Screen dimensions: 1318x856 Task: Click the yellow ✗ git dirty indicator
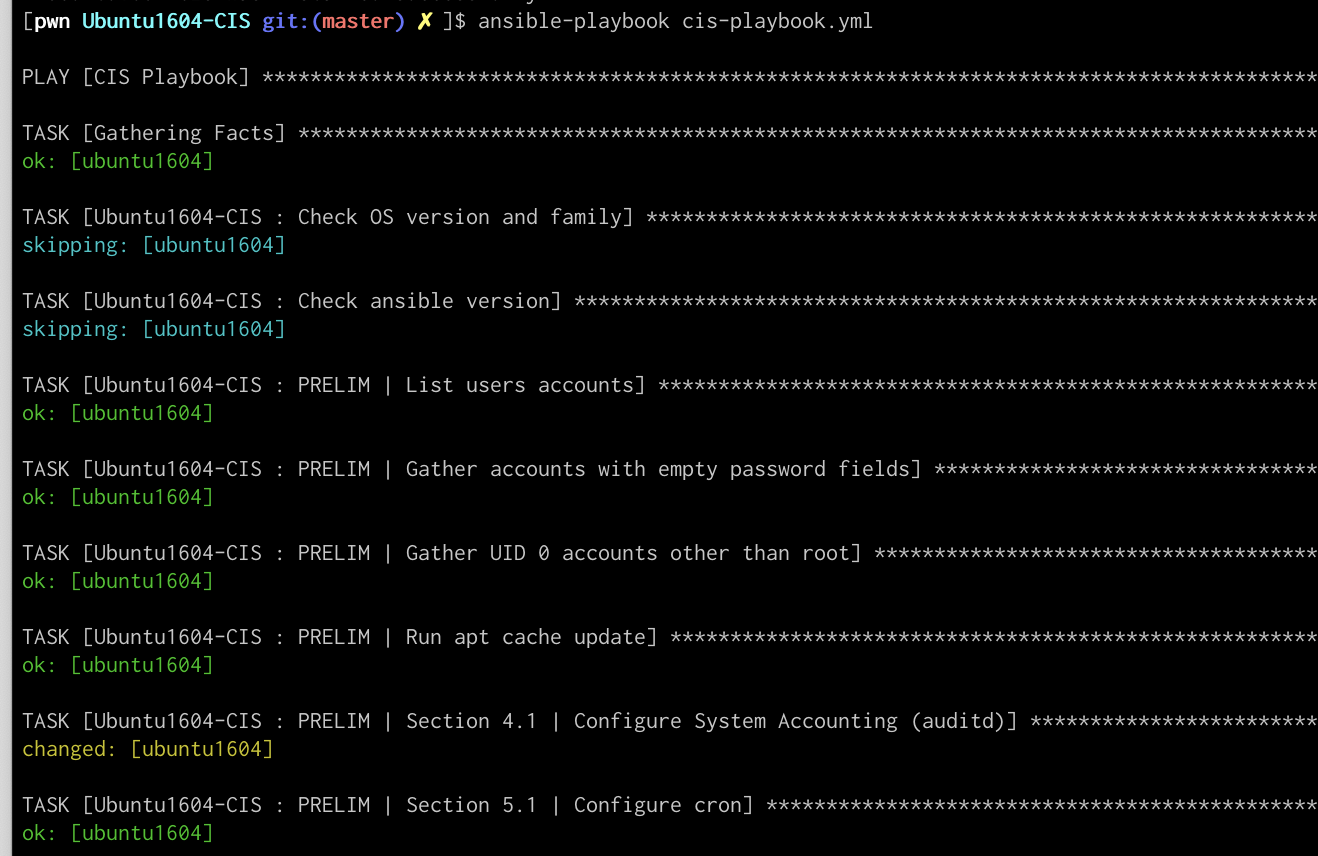point(425,21)
